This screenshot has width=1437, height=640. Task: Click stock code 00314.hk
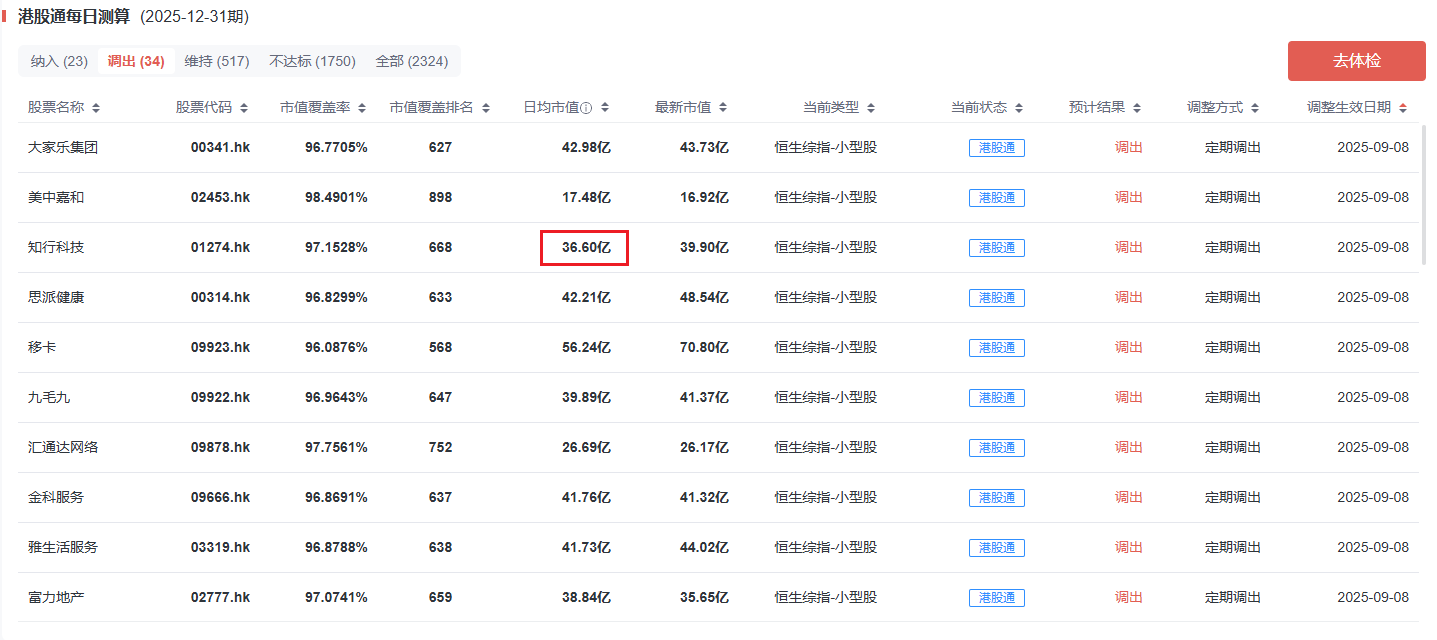click(220, 297)
